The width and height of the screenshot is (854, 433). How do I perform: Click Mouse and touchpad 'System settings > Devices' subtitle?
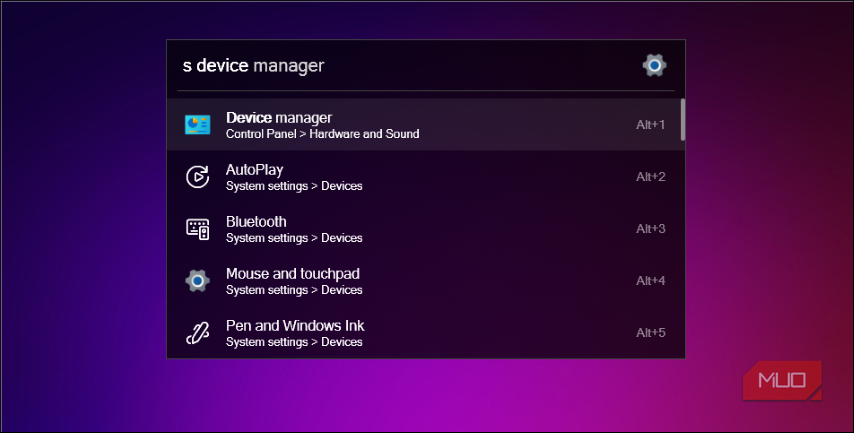[294, 290]
